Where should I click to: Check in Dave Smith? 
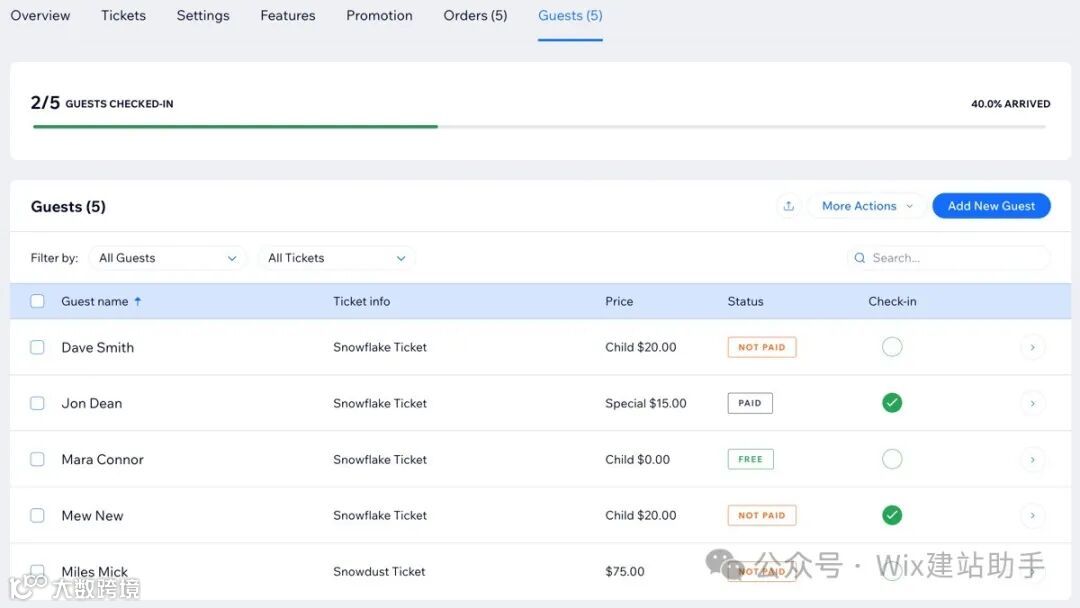click(892, 347)
